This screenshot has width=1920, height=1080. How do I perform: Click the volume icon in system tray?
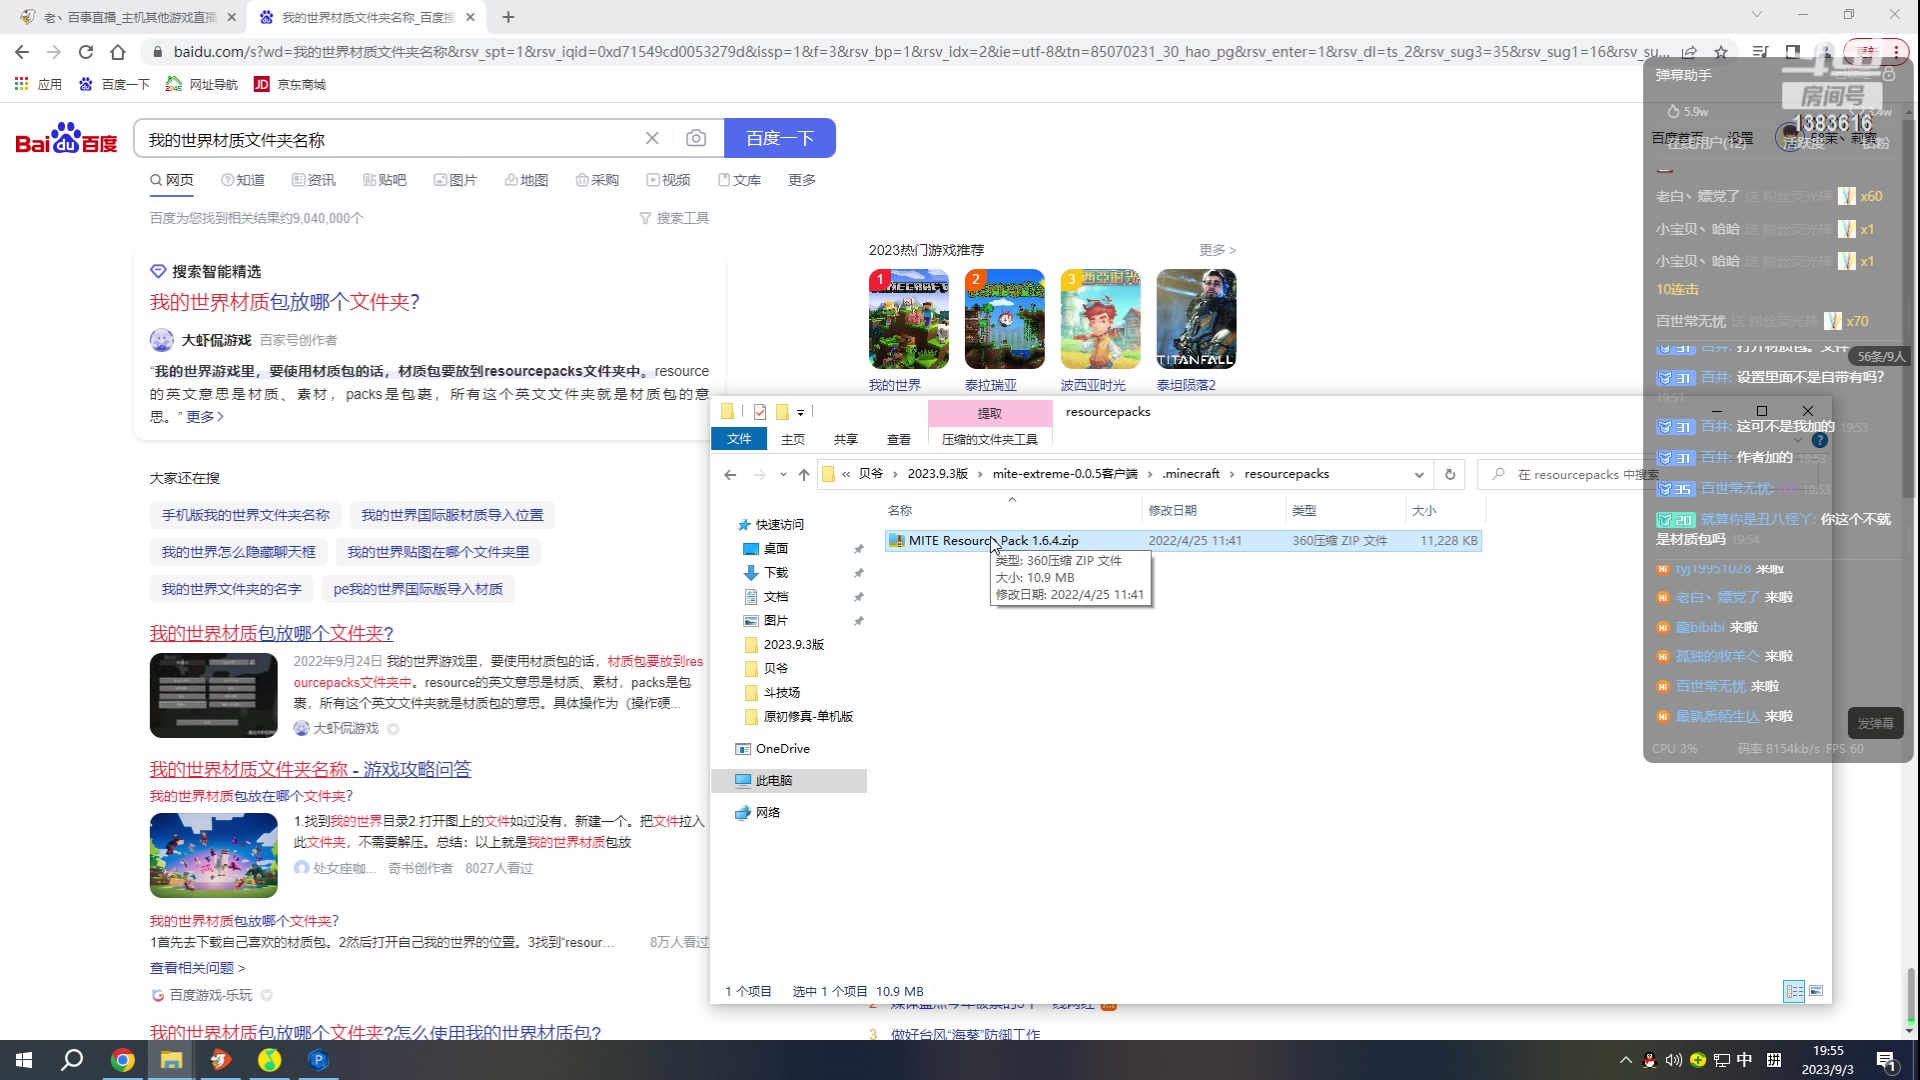pos(1673,1060)
